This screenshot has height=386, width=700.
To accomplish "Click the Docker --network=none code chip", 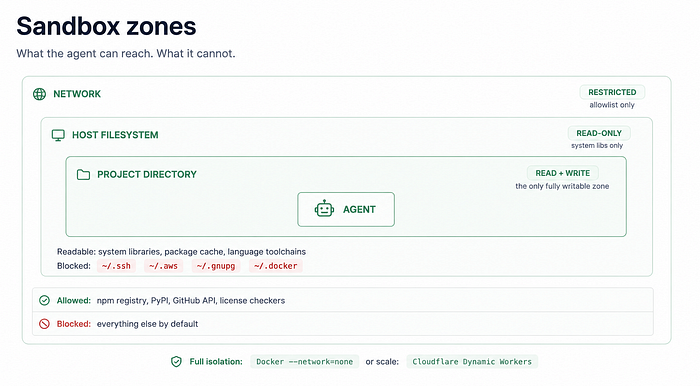I will tap(304, 361).
